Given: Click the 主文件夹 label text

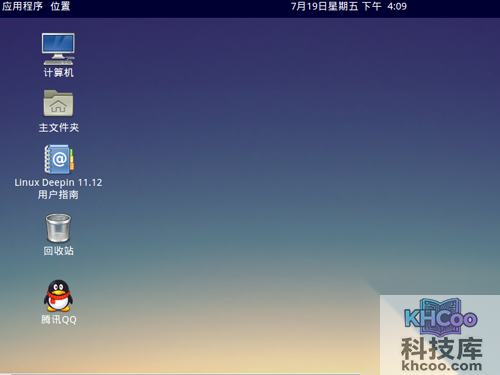Looking at the screenshot, I should pos(59,128).
